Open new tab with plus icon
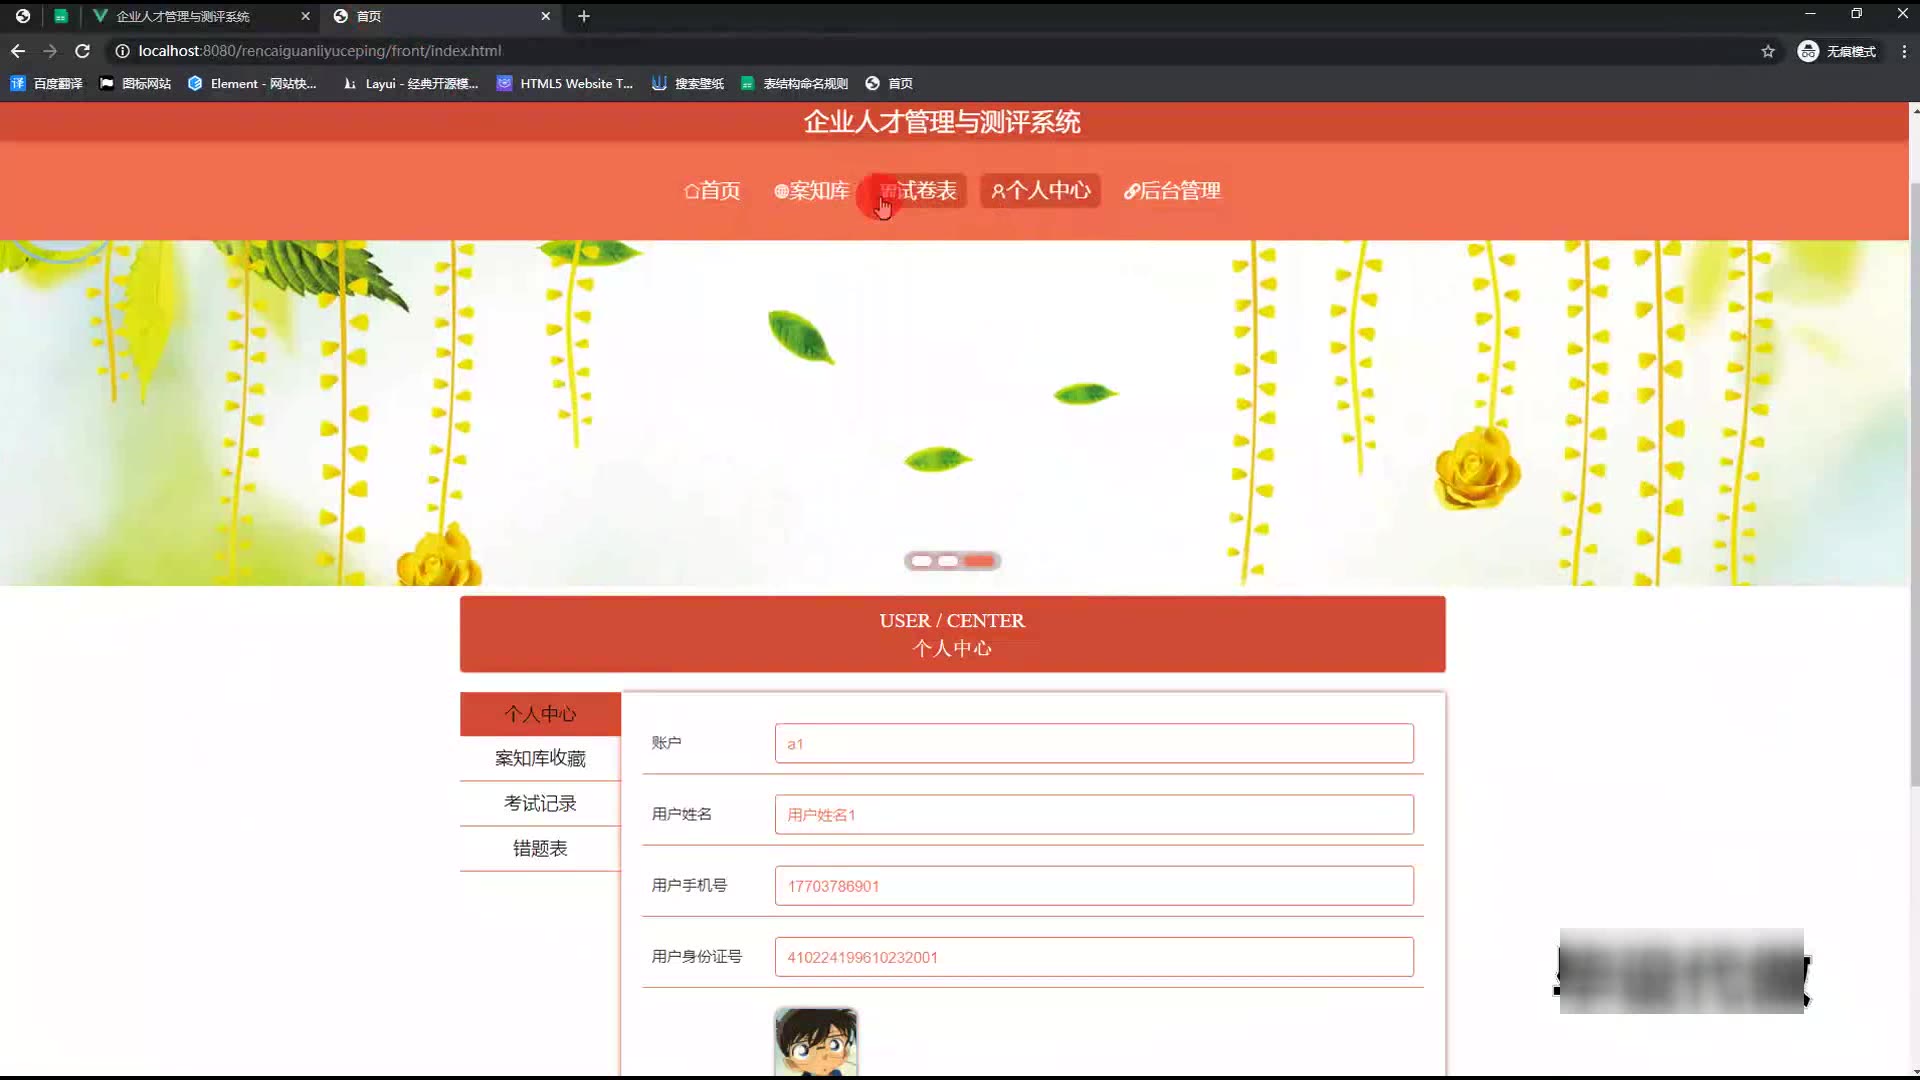Viewport: 1920px width, 1080px height. [x=584, y=16]
